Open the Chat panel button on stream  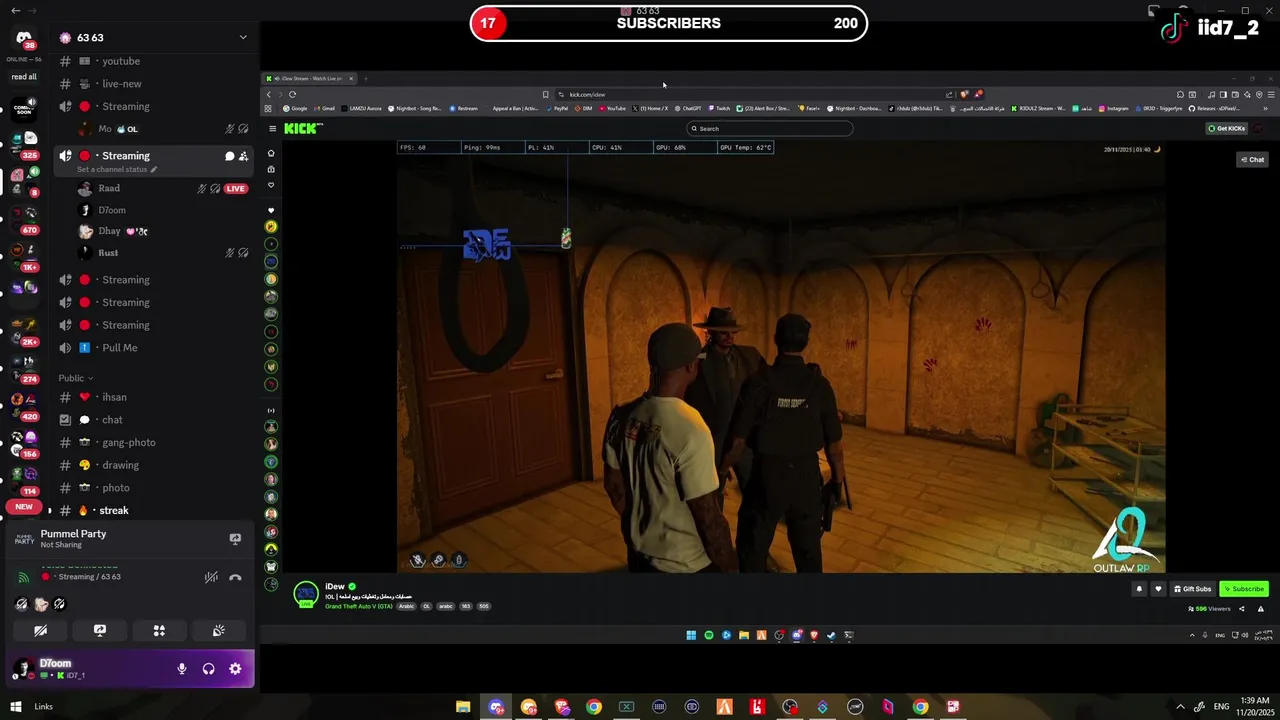(x=1252, y=159)
